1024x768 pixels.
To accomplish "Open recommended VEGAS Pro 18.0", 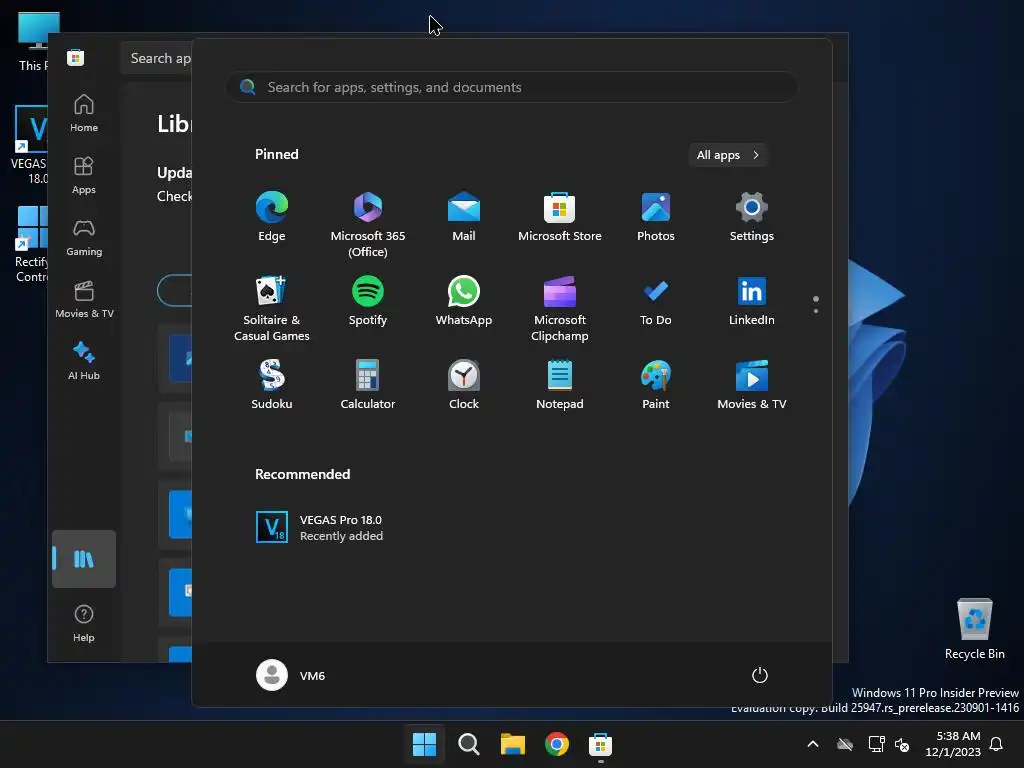I will [x=320, y=527].
